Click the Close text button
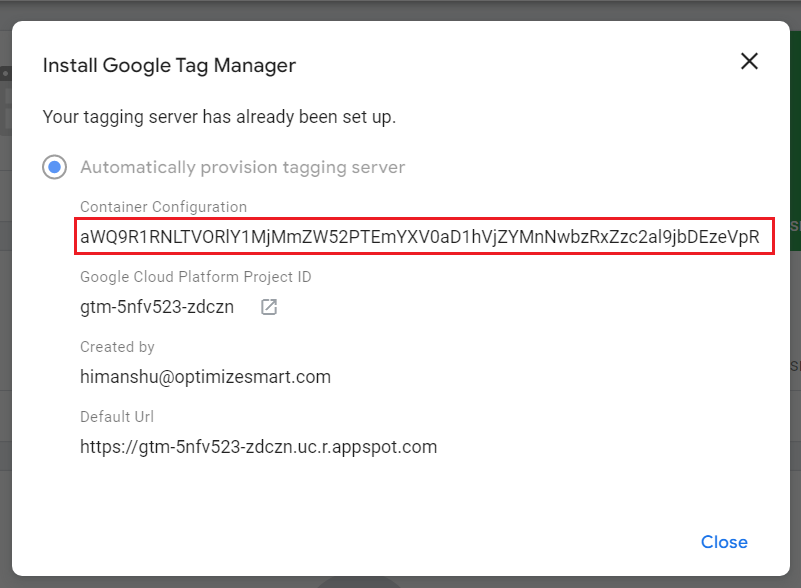 [x=724, y=542]
